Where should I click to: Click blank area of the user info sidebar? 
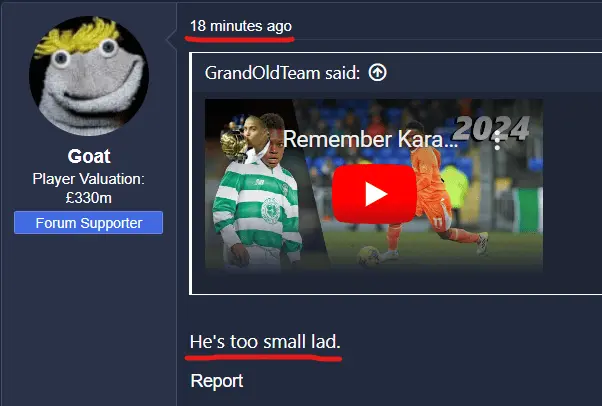click(x=89, y=319)
